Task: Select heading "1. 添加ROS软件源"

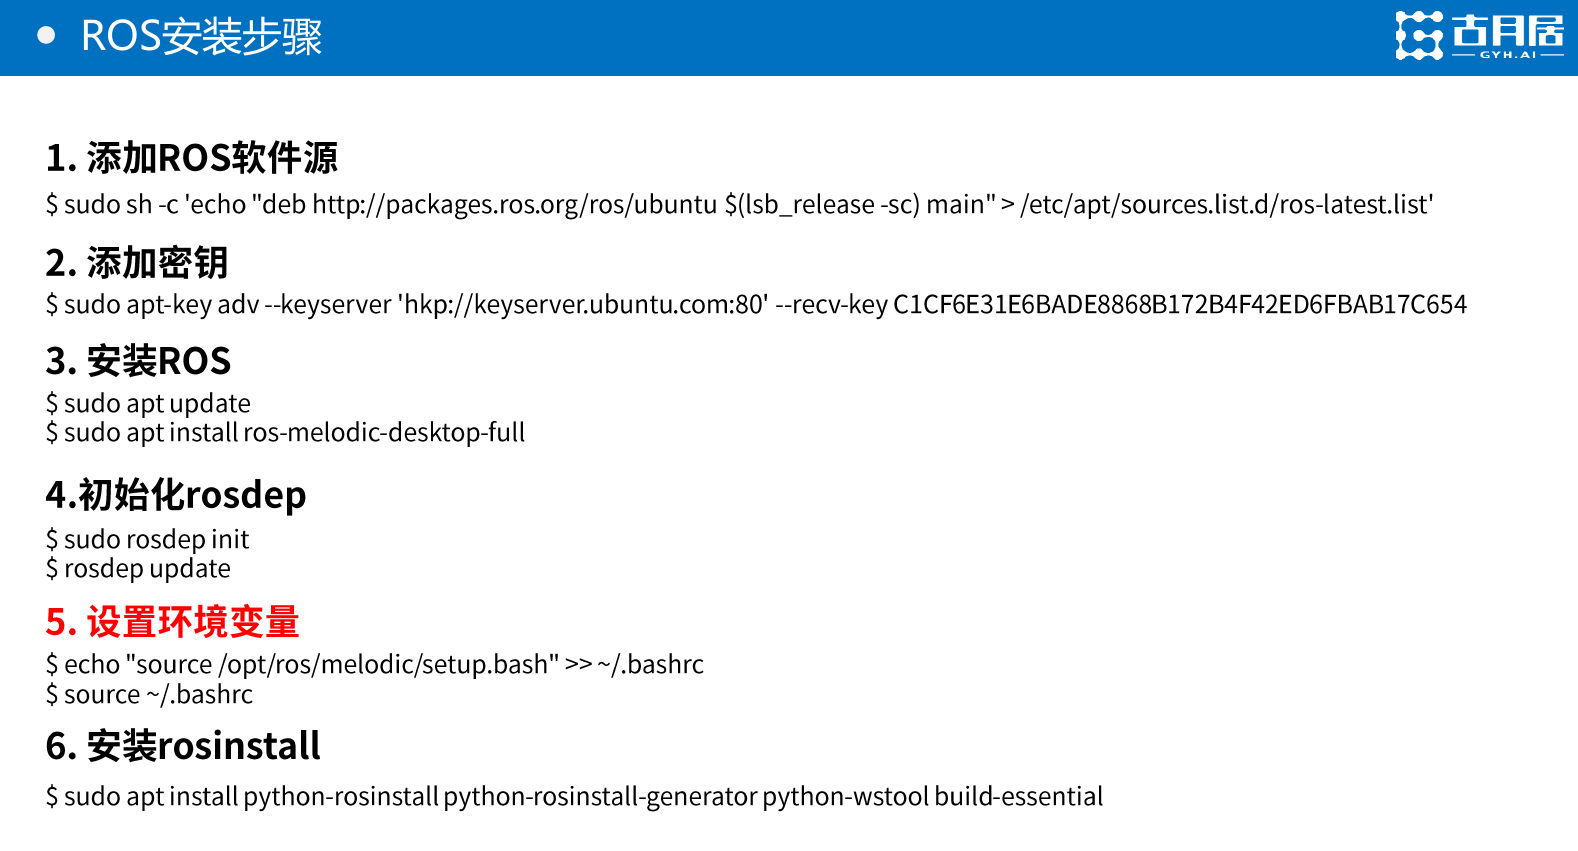Action: [x=192, y=158]
